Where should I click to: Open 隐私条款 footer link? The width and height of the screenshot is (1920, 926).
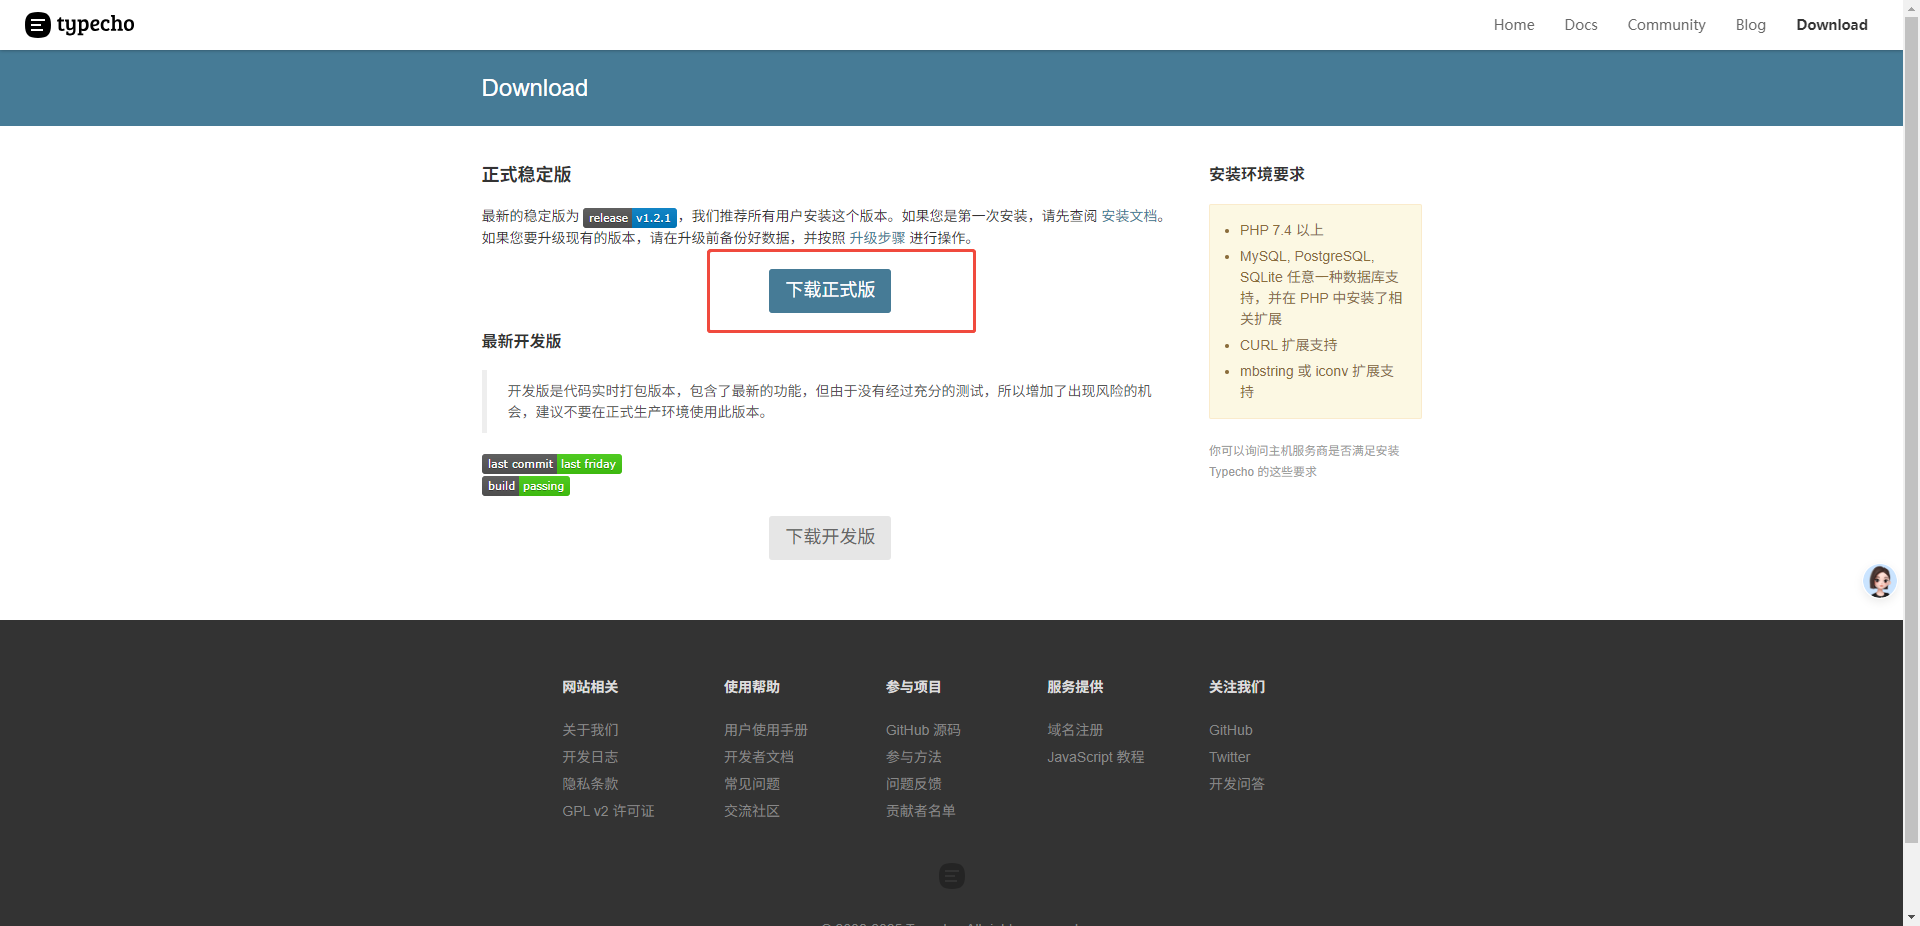[x=590, y=784]
